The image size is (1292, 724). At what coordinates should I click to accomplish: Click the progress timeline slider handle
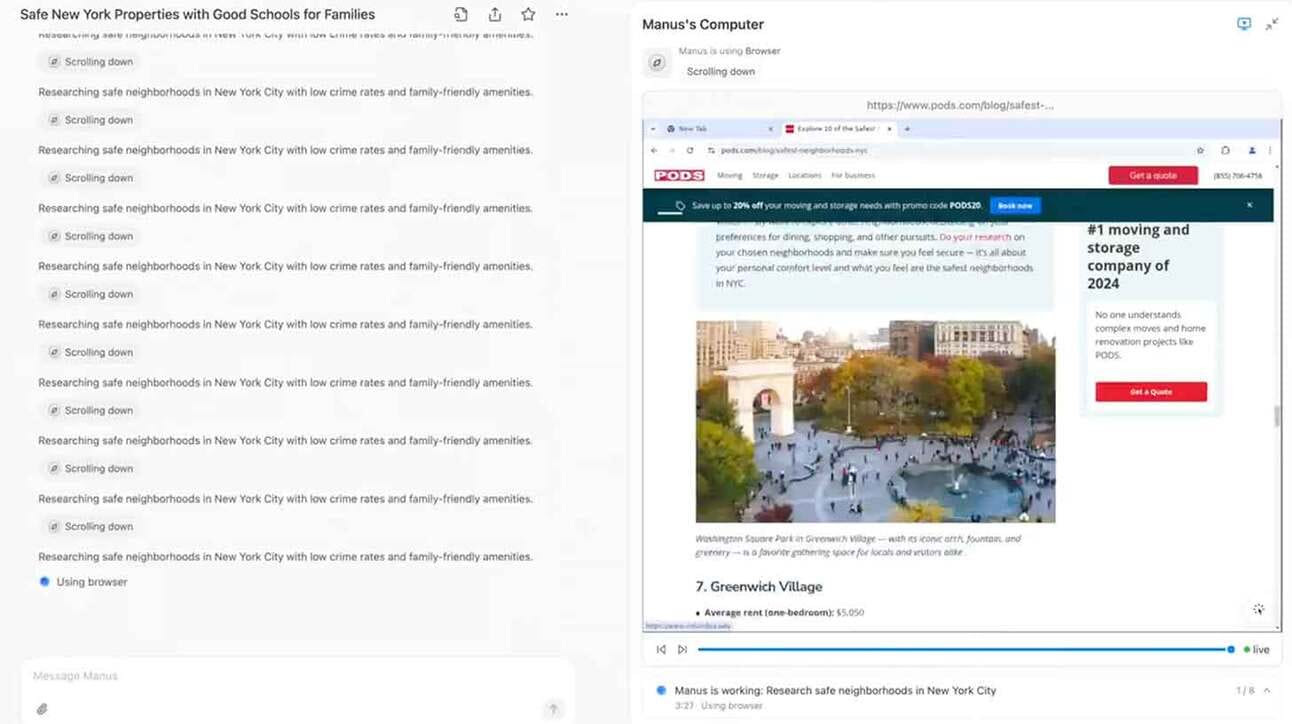[1231, 649]
